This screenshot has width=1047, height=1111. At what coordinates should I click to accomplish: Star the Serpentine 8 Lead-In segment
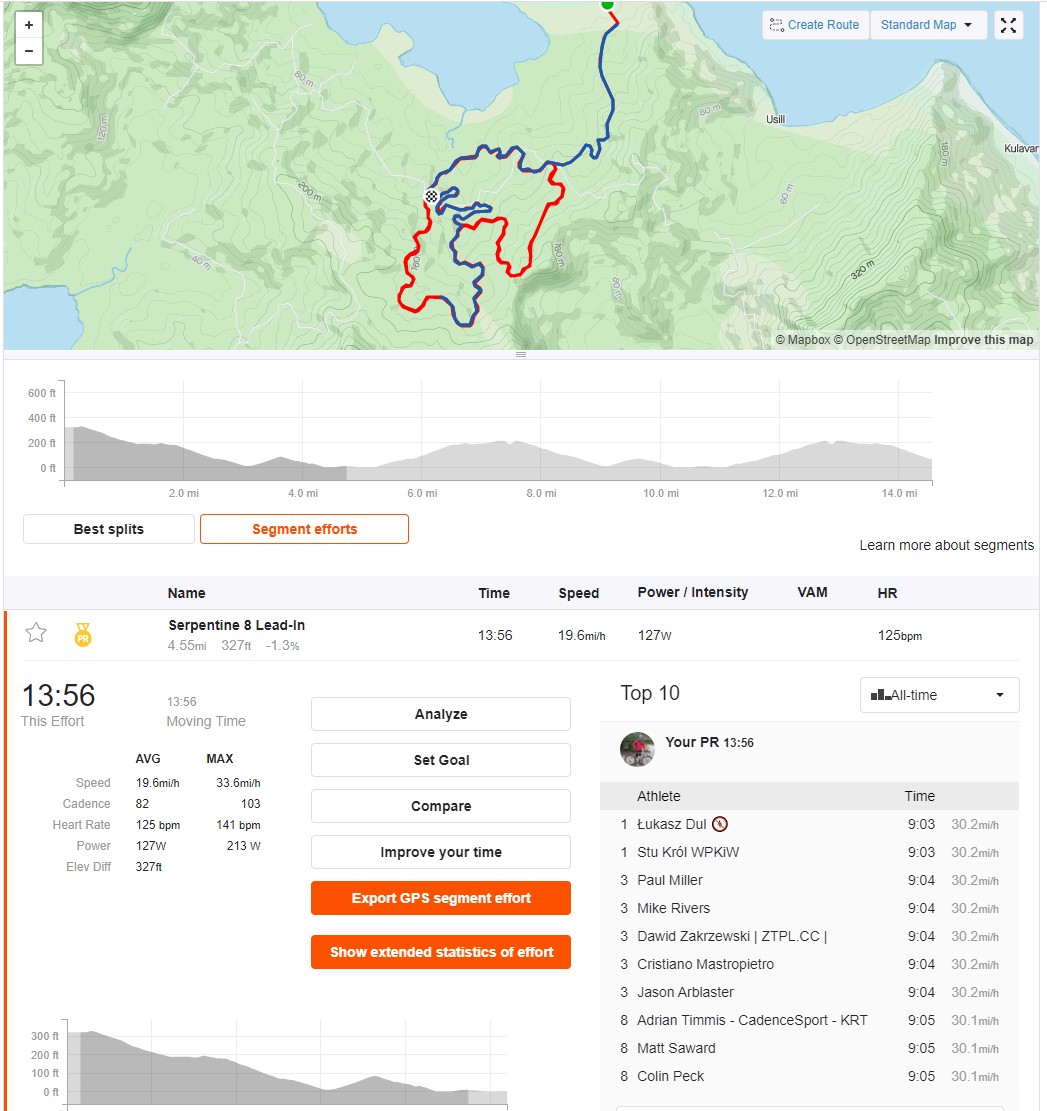(x=36, y=632)
